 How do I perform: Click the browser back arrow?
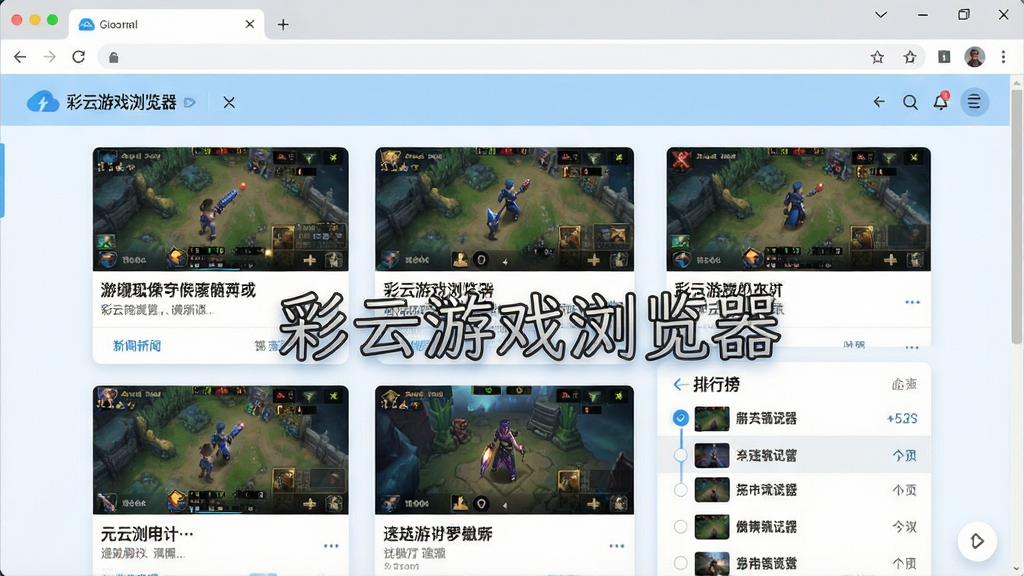(x=20, y=57)
